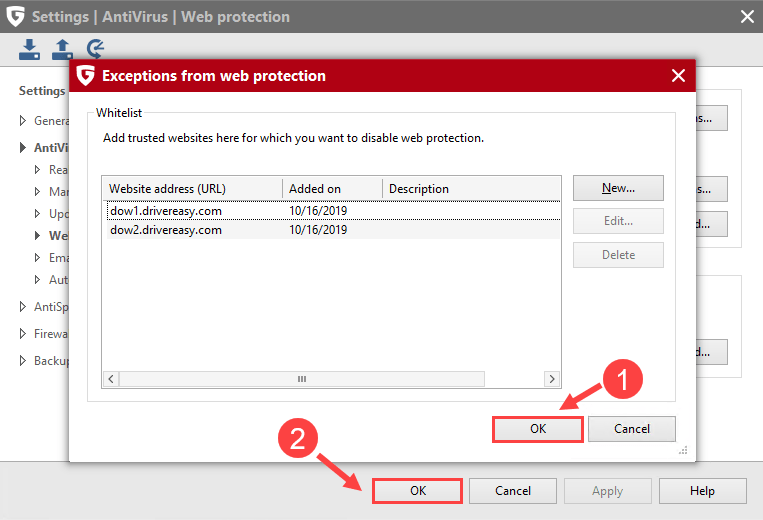Viewport: 763px width, 520px height.
Task: Close the Exceptions from web protection dialog
Action: 678,76
